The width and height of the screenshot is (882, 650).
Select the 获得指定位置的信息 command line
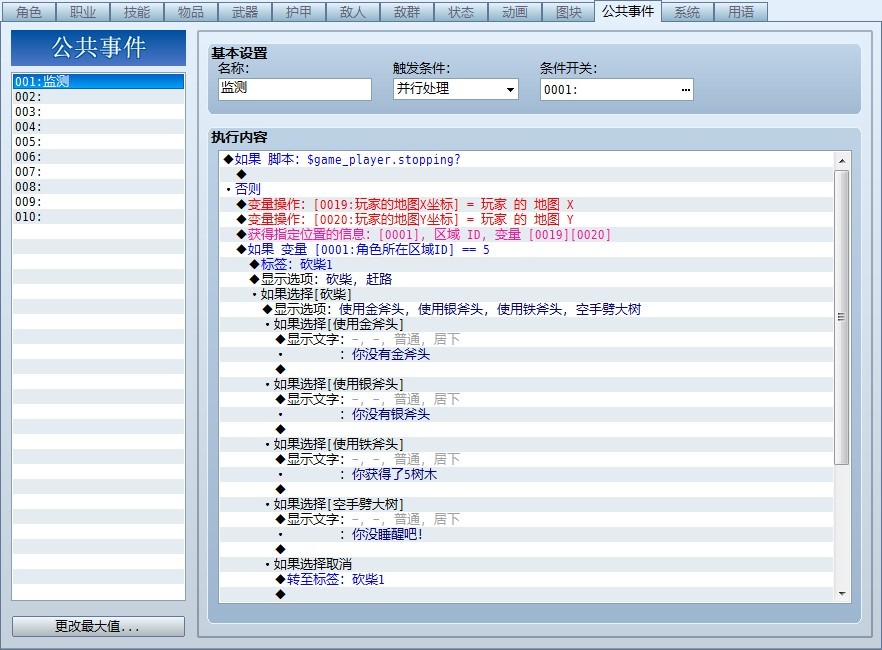coord(526,234)
